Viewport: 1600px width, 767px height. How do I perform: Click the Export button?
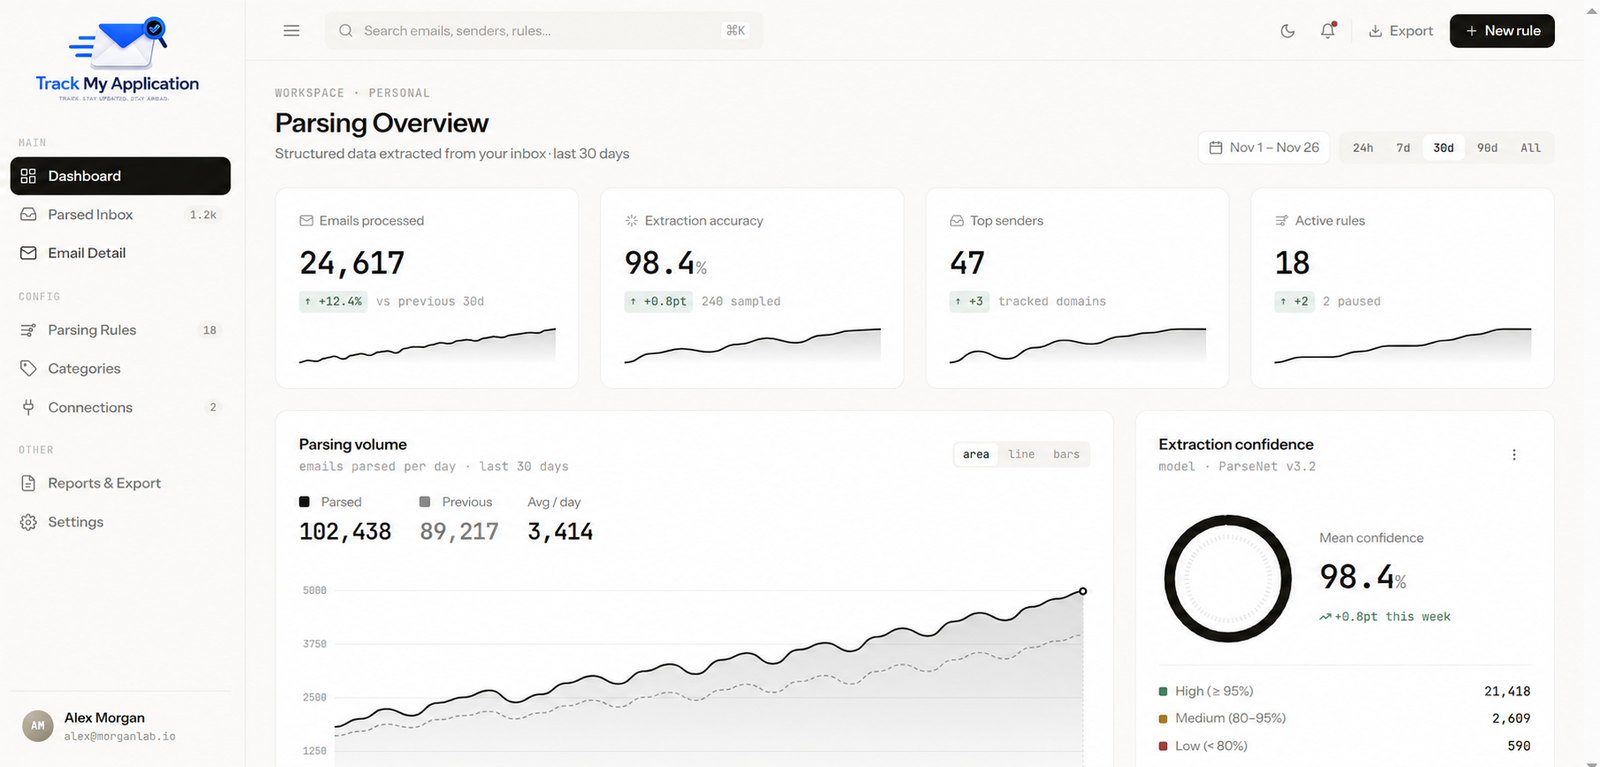tap(1401, 31)
